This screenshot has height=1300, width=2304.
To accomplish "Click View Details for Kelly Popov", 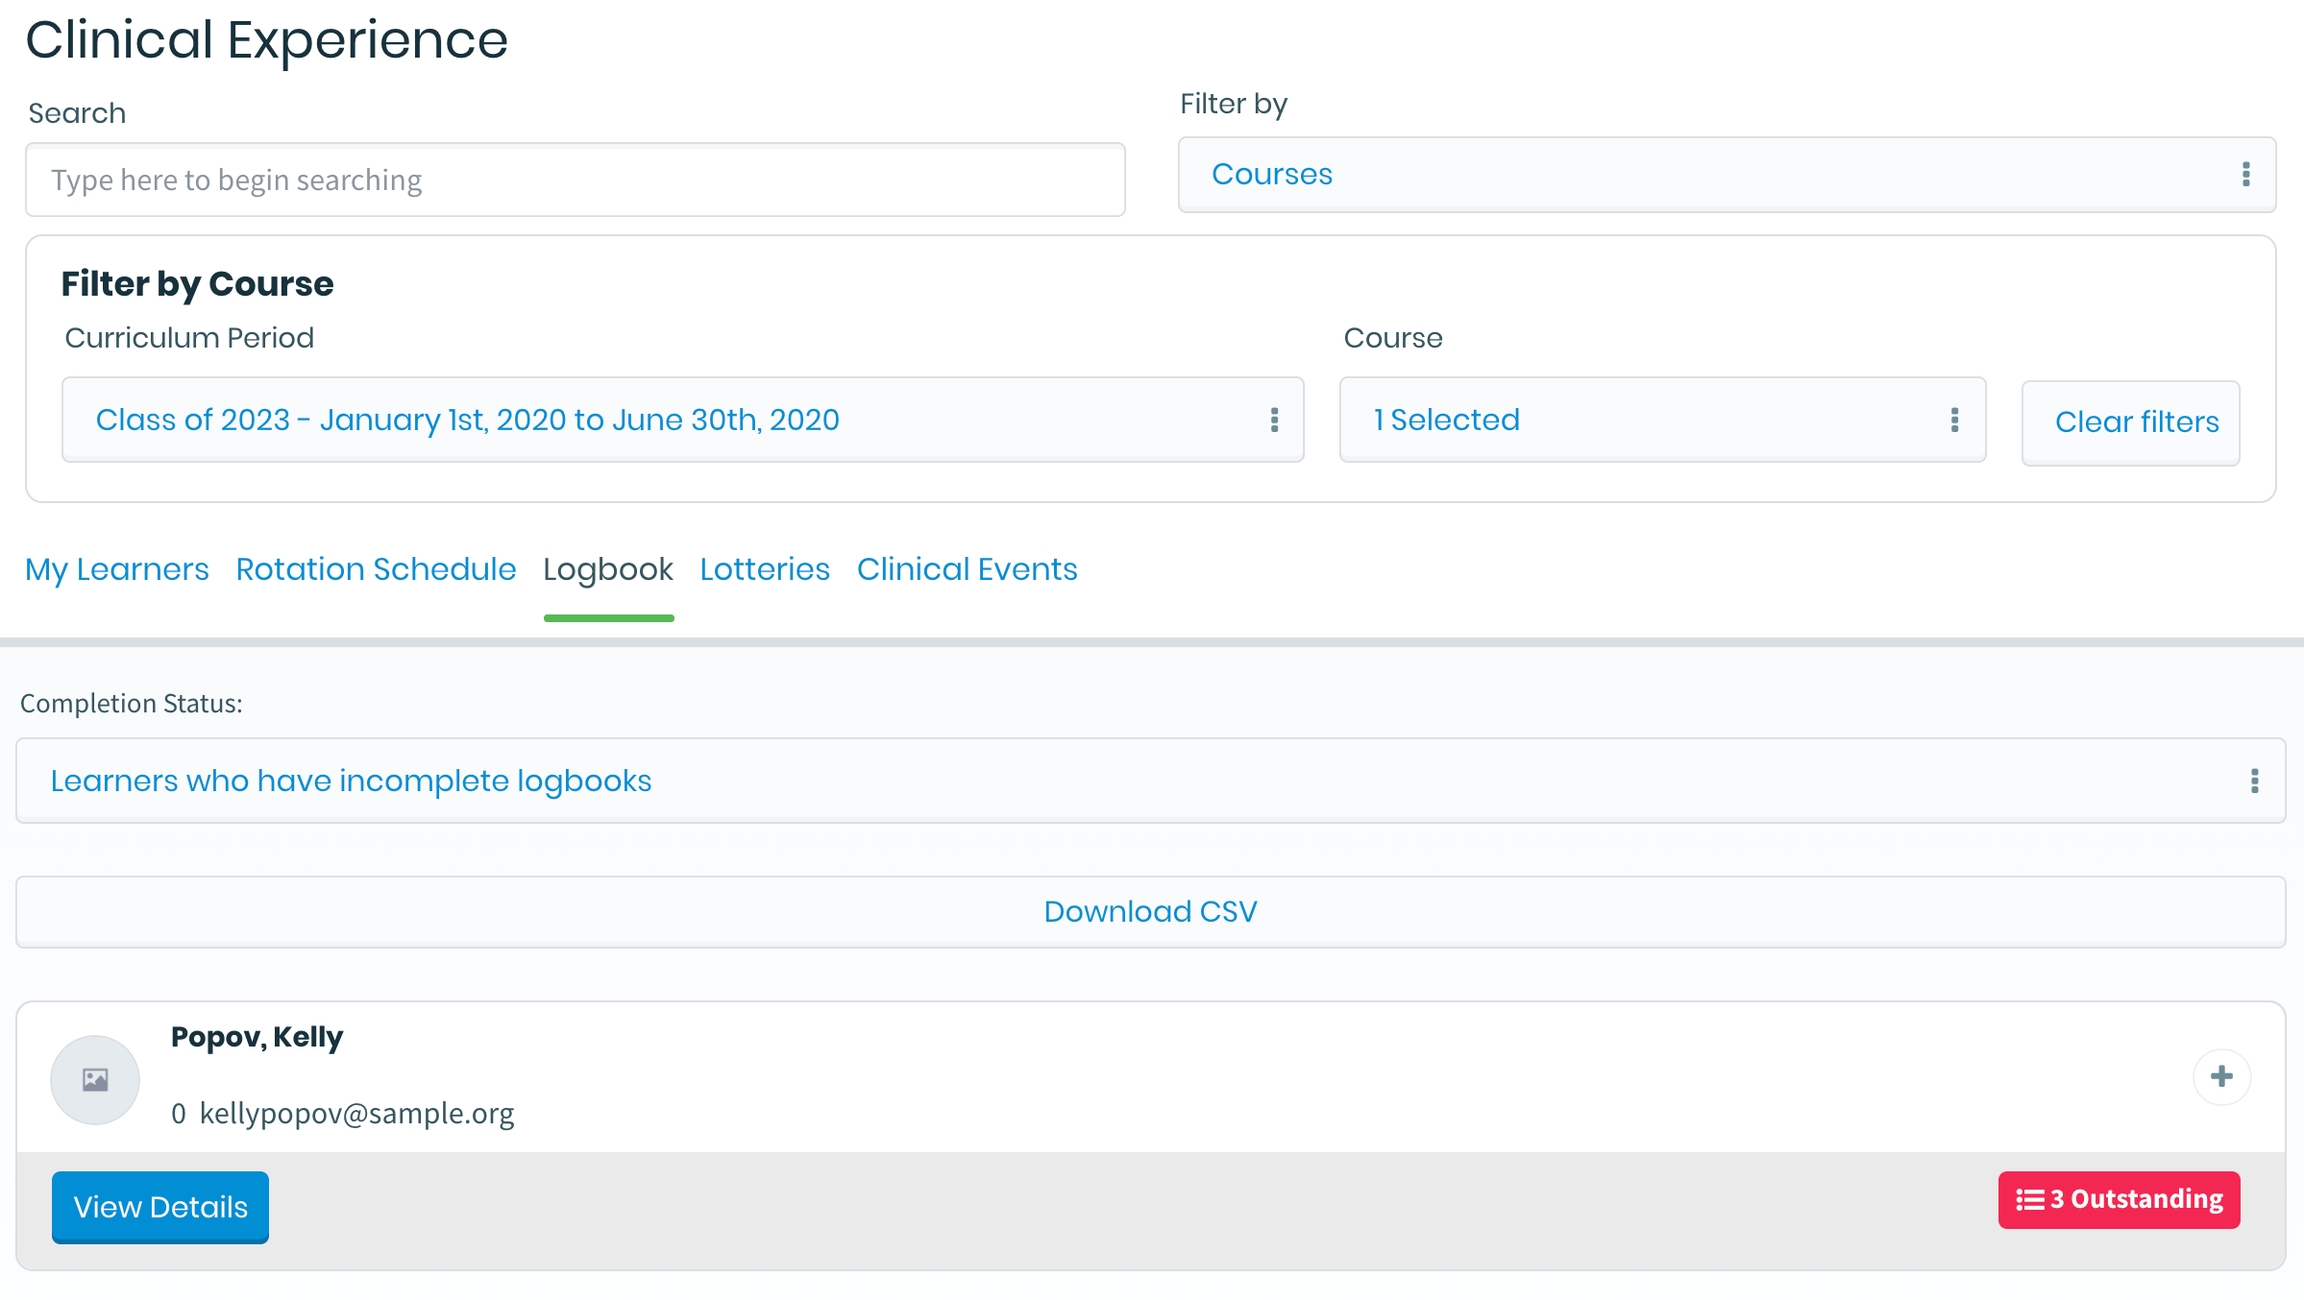I will click(160, 1207).
